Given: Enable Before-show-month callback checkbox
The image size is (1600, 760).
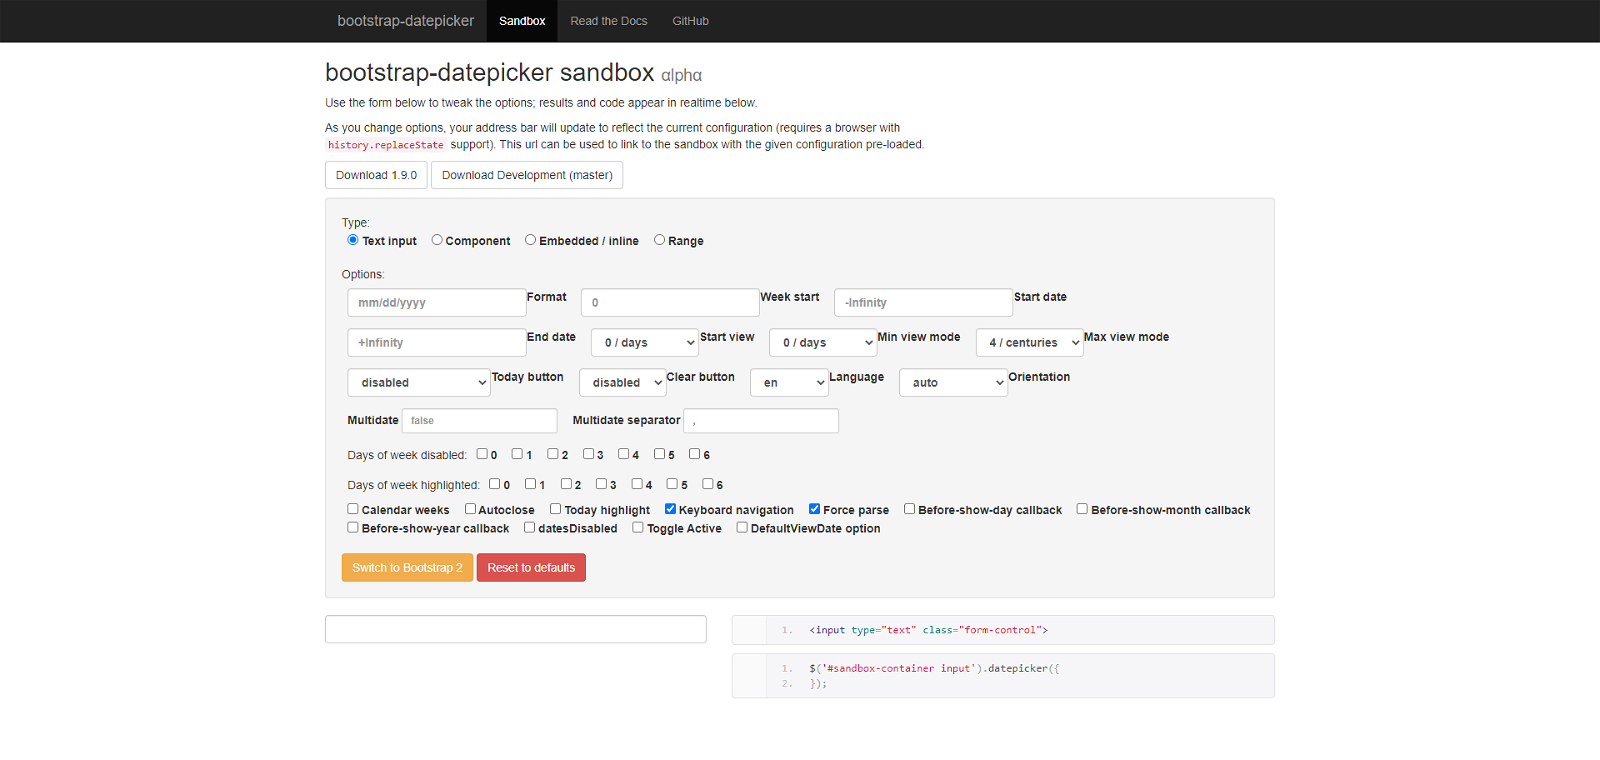Looking at the screenshot, I should 1082,509.
